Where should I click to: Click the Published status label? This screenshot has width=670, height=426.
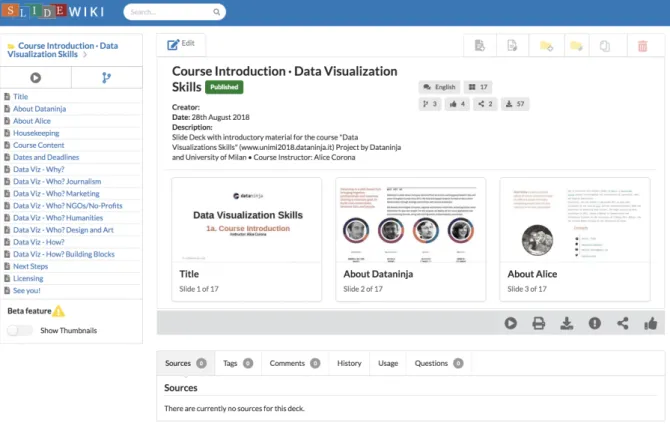[224, 87]
